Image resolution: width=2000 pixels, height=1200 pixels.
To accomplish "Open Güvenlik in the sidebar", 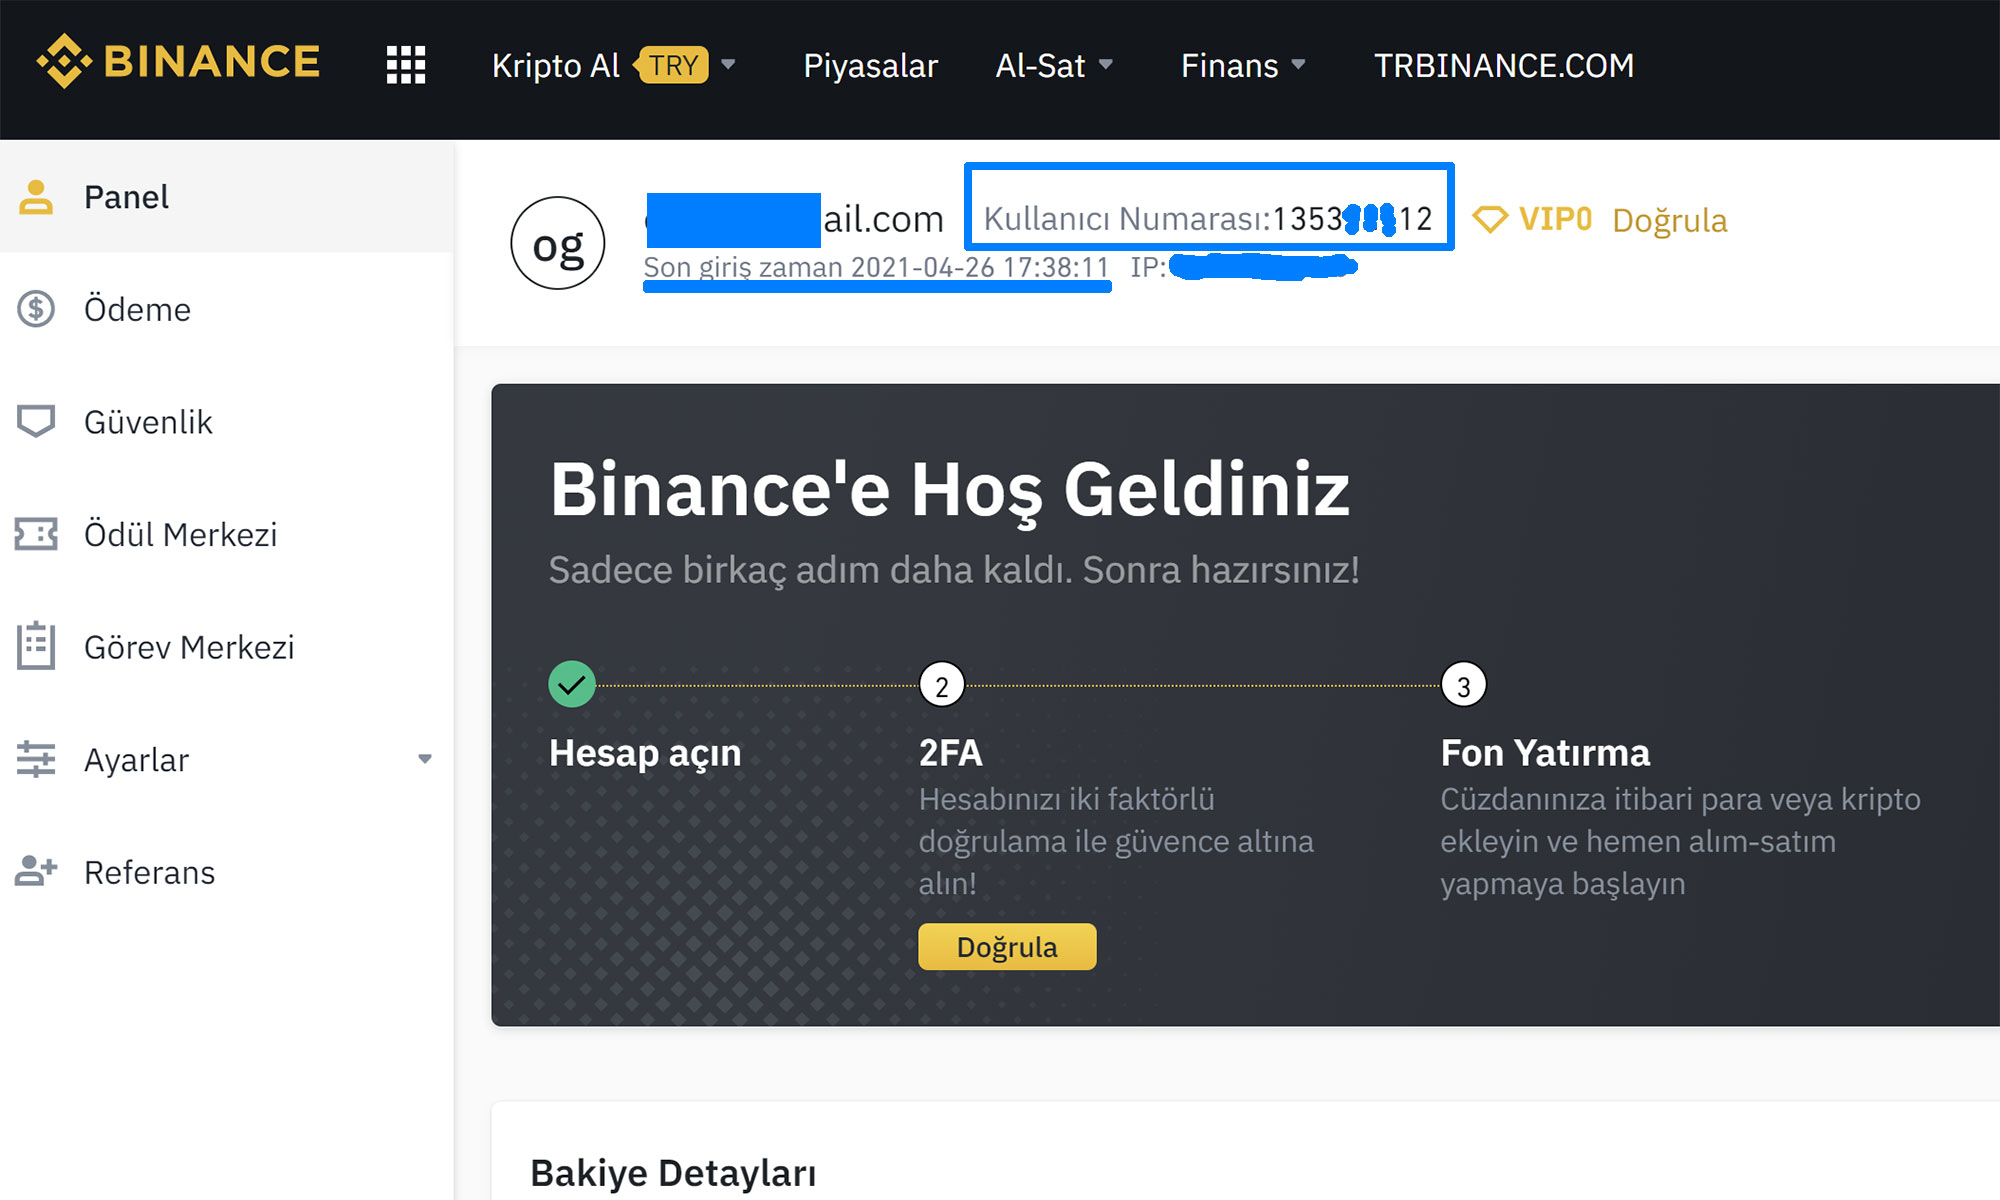I will [x=227, y=421].
